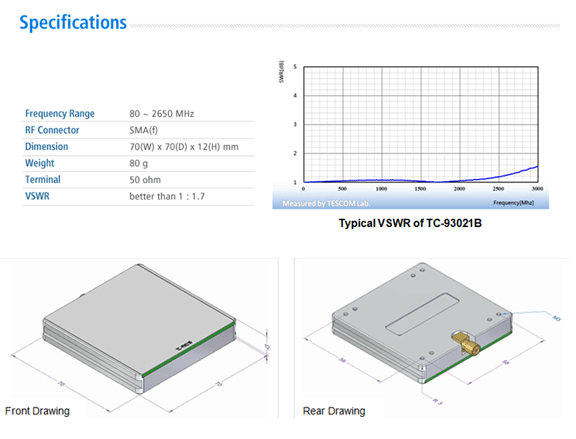Select the Dimension label
576x439 pixels.
click(47, 147)
